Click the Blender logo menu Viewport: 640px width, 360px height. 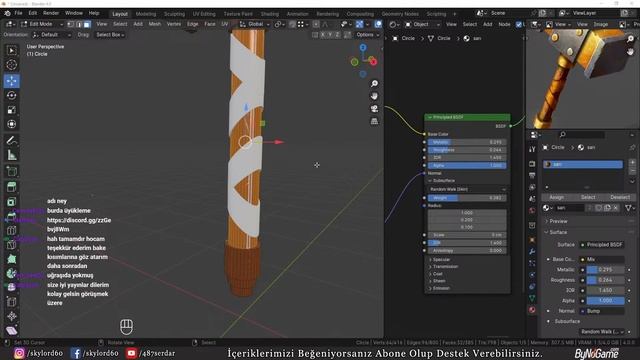click(x=7, y=13)
